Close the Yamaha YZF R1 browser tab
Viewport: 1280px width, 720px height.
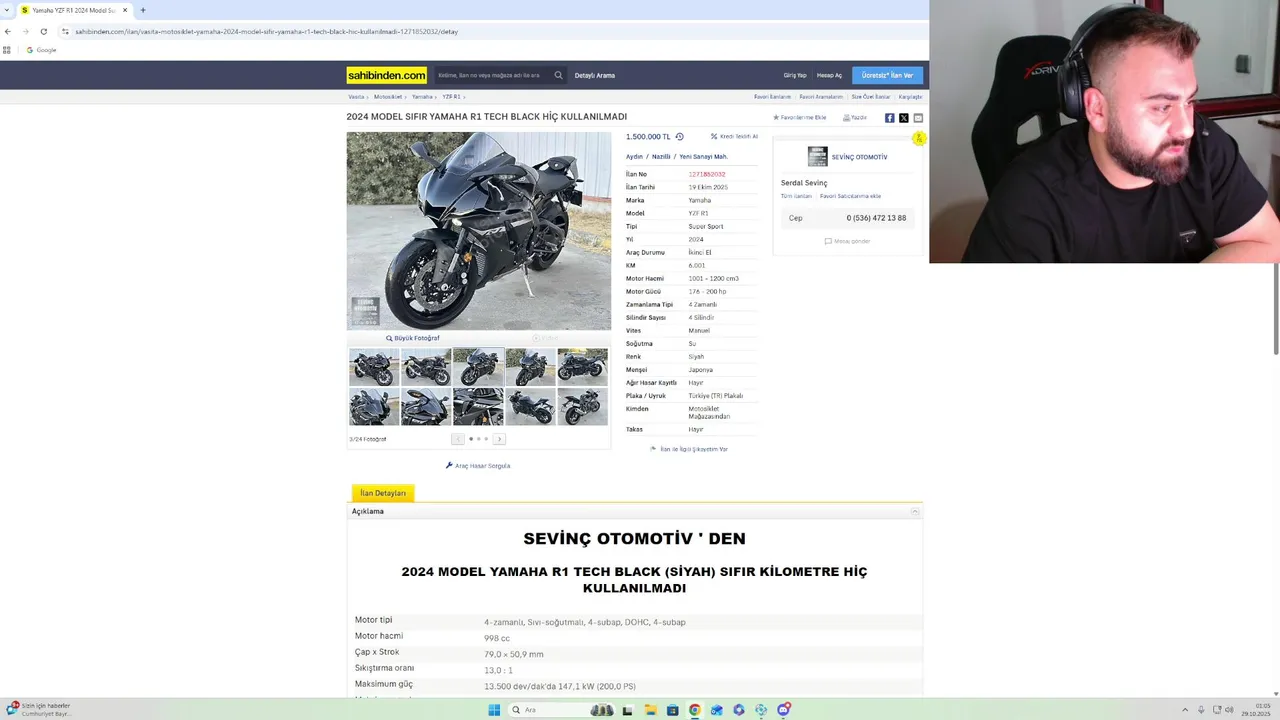(125, 10)
